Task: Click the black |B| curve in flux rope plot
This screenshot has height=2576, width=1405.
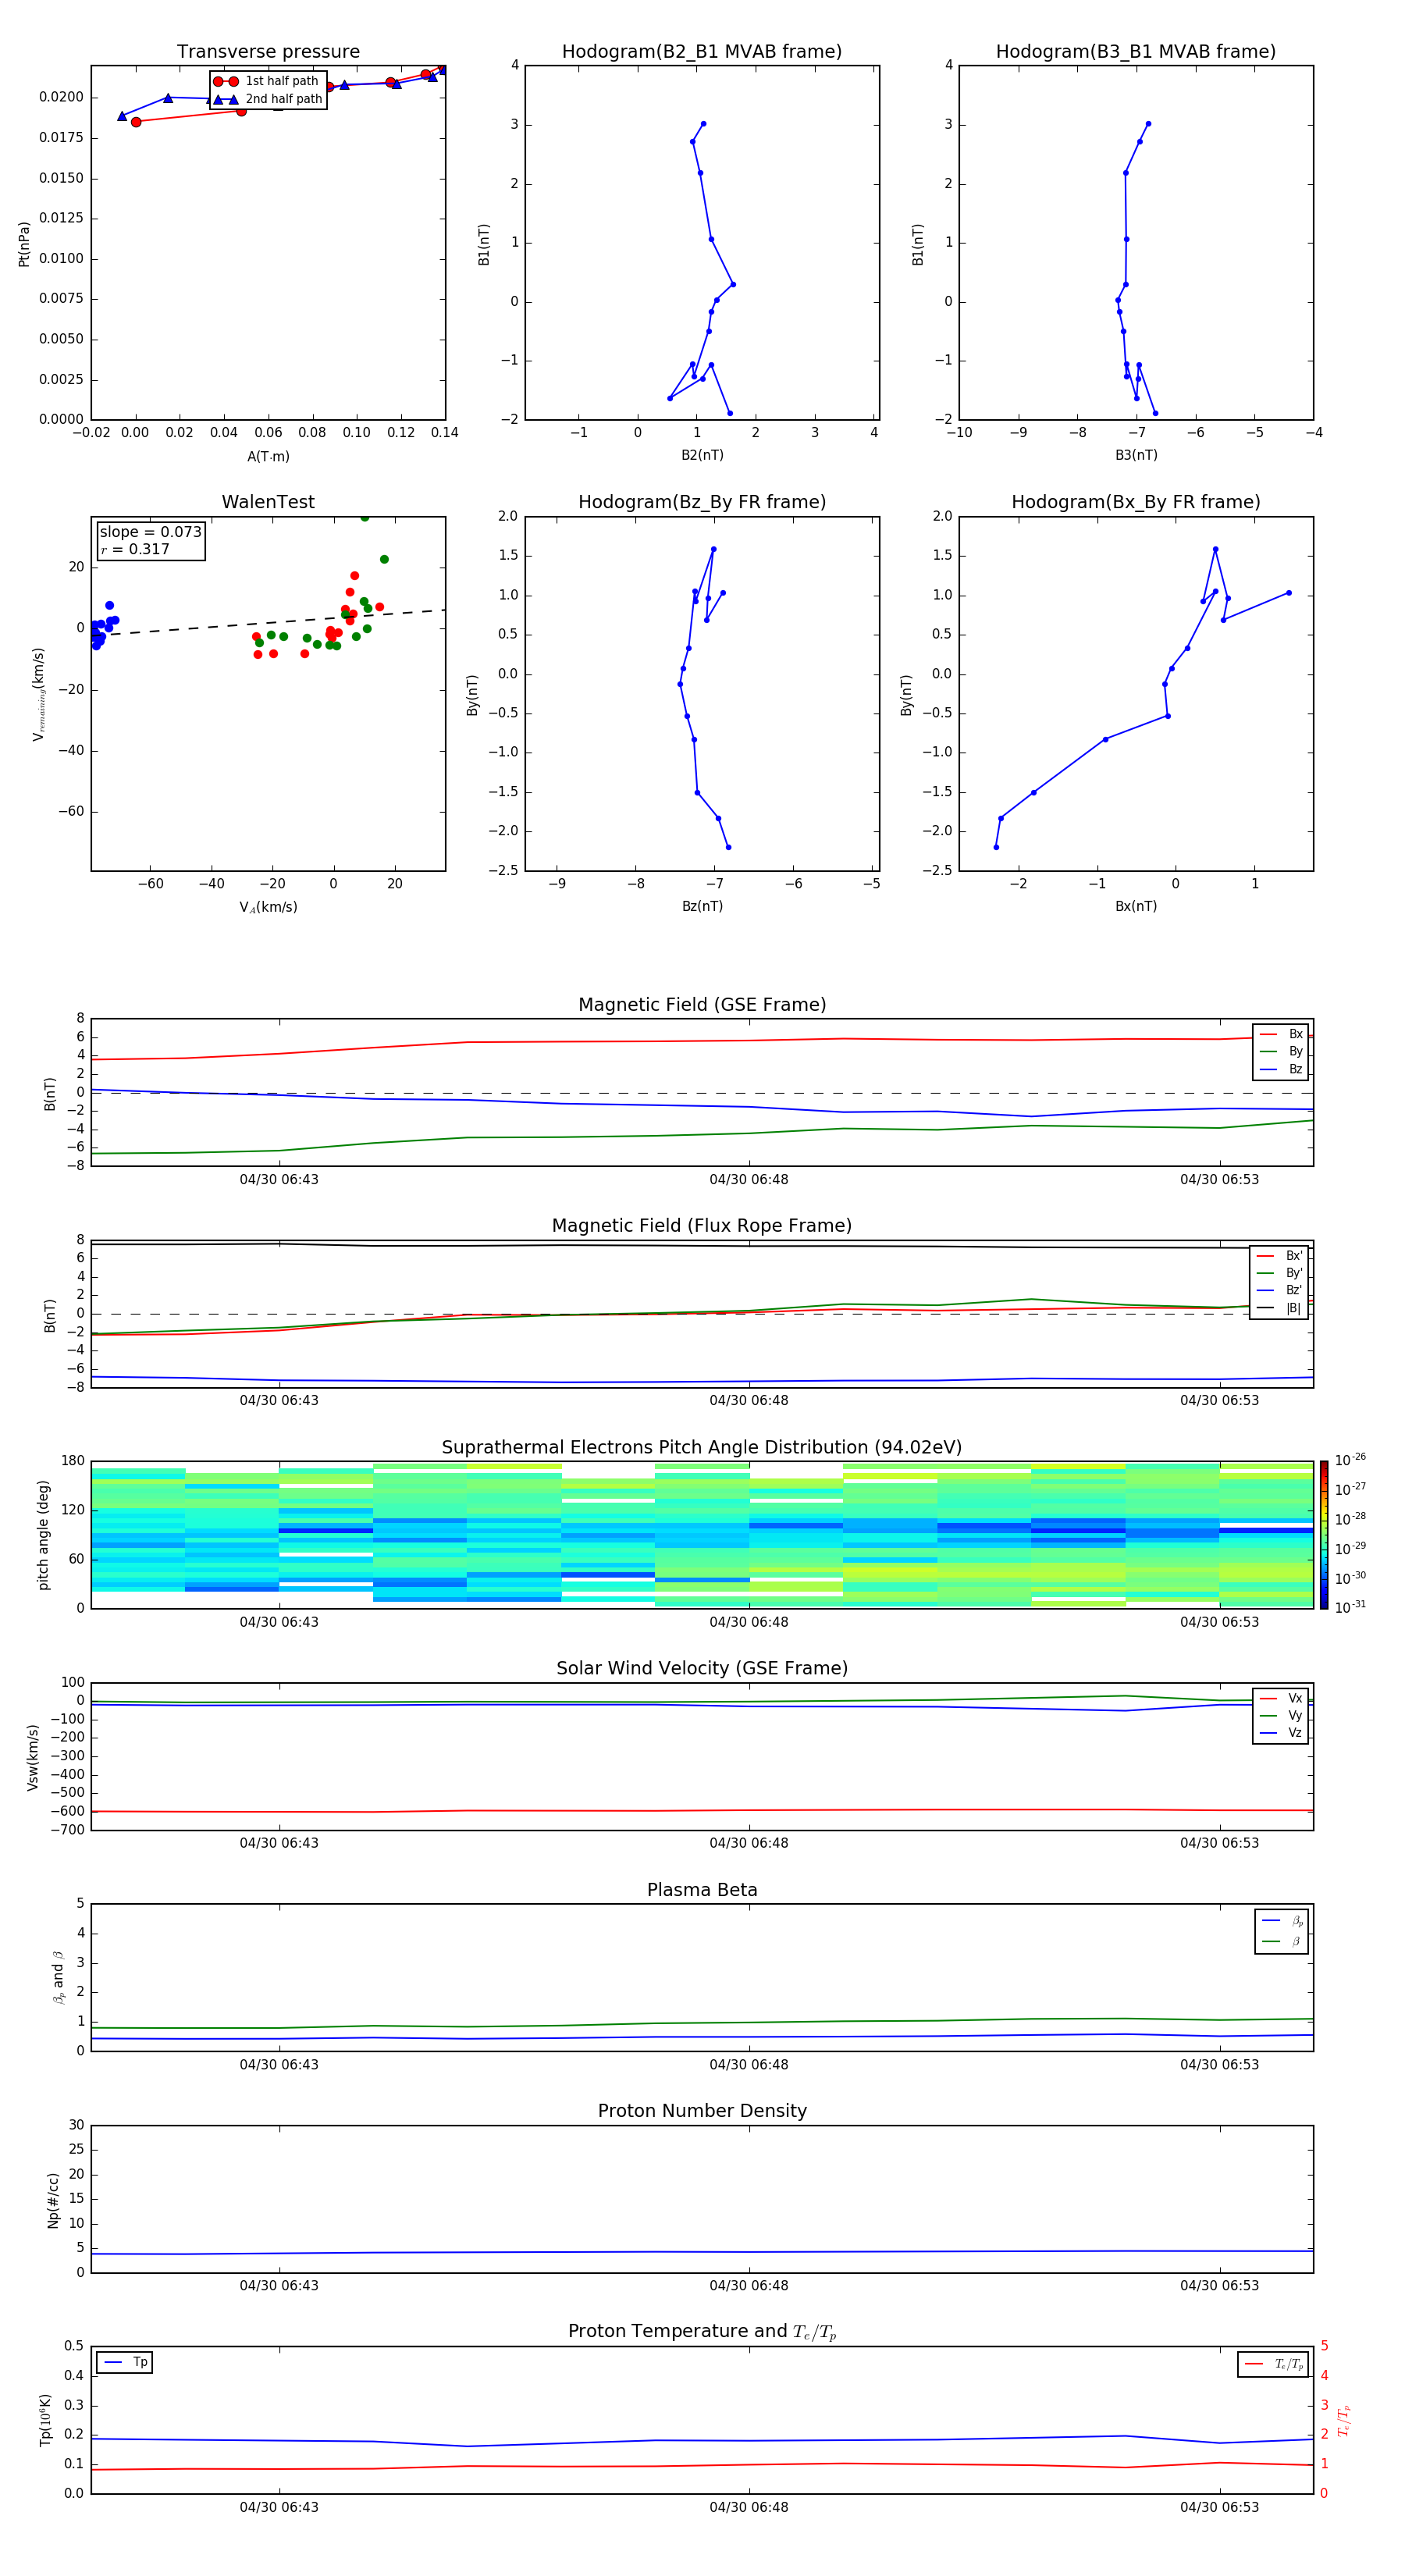Action: tap(702, 1246)
